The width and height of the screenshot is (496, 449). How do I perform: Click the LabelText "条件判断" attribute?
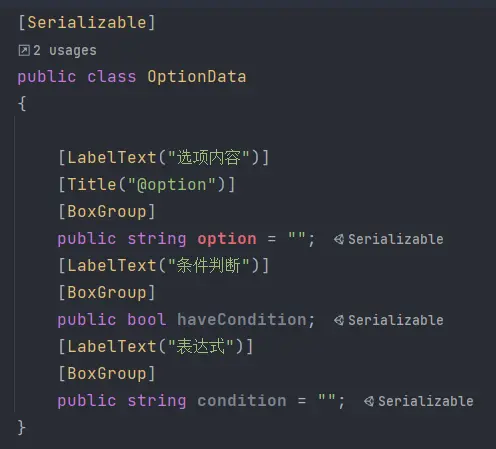pyautogui.click(x=164, y=266)
